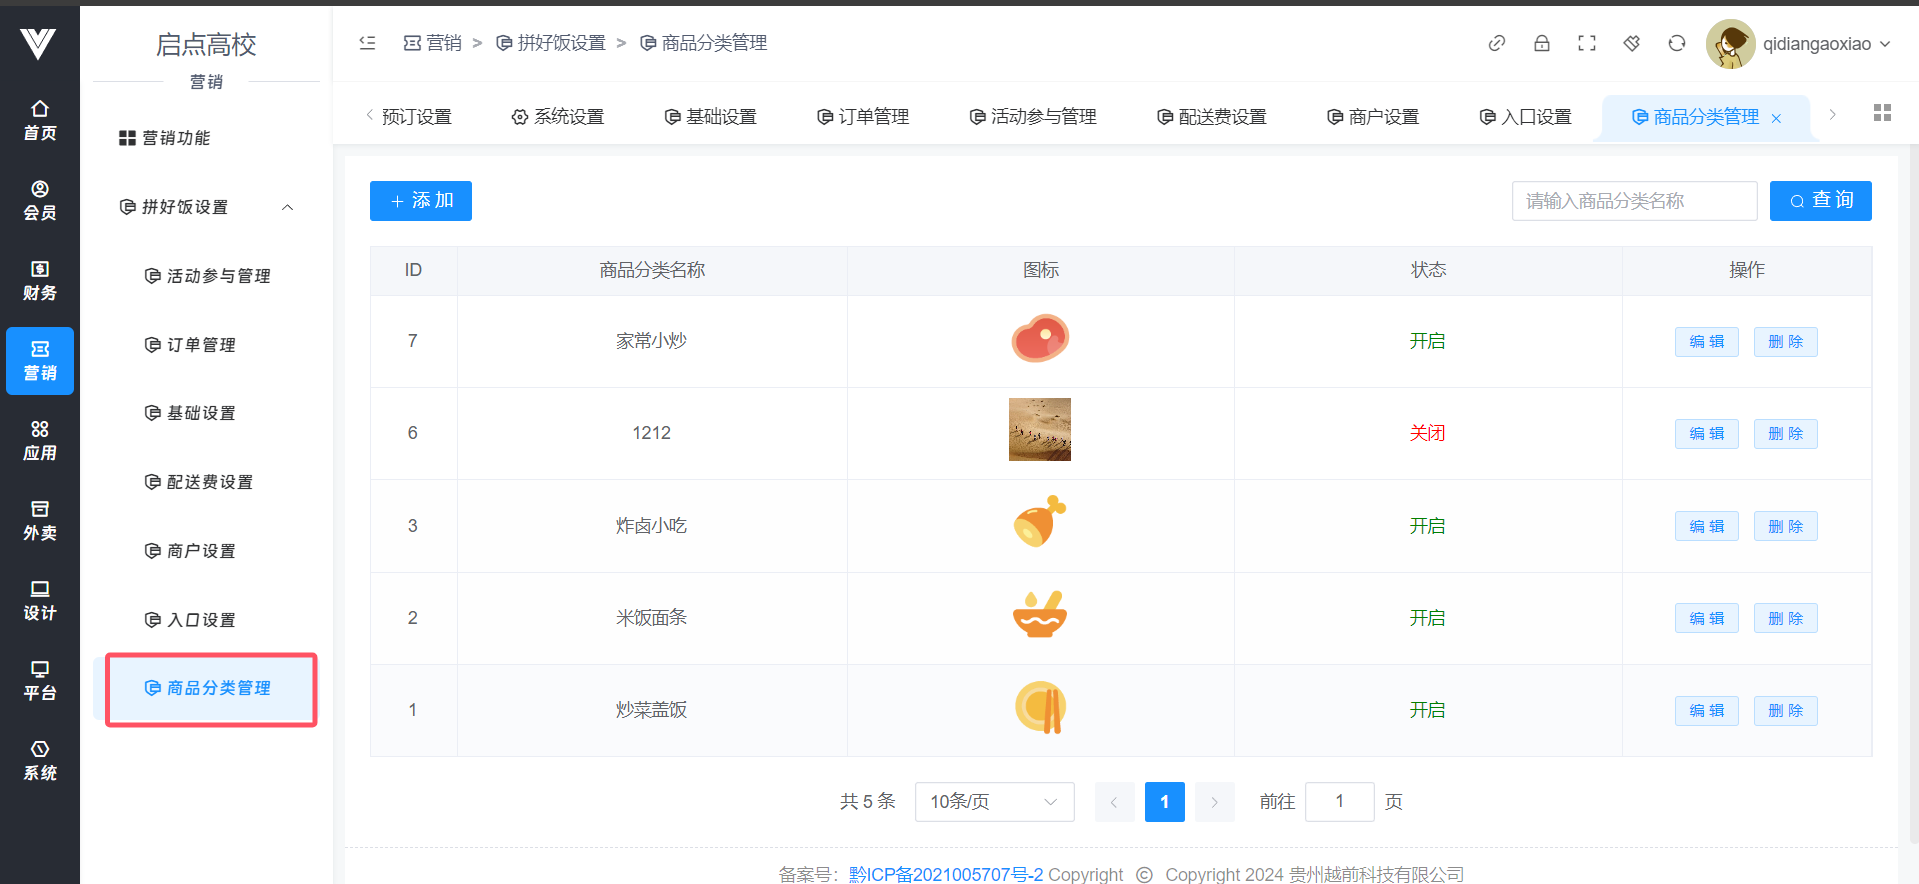The image size is (1919, 884).
Task: Close the 商品分类管理 tab
Action: (1776, 119)
